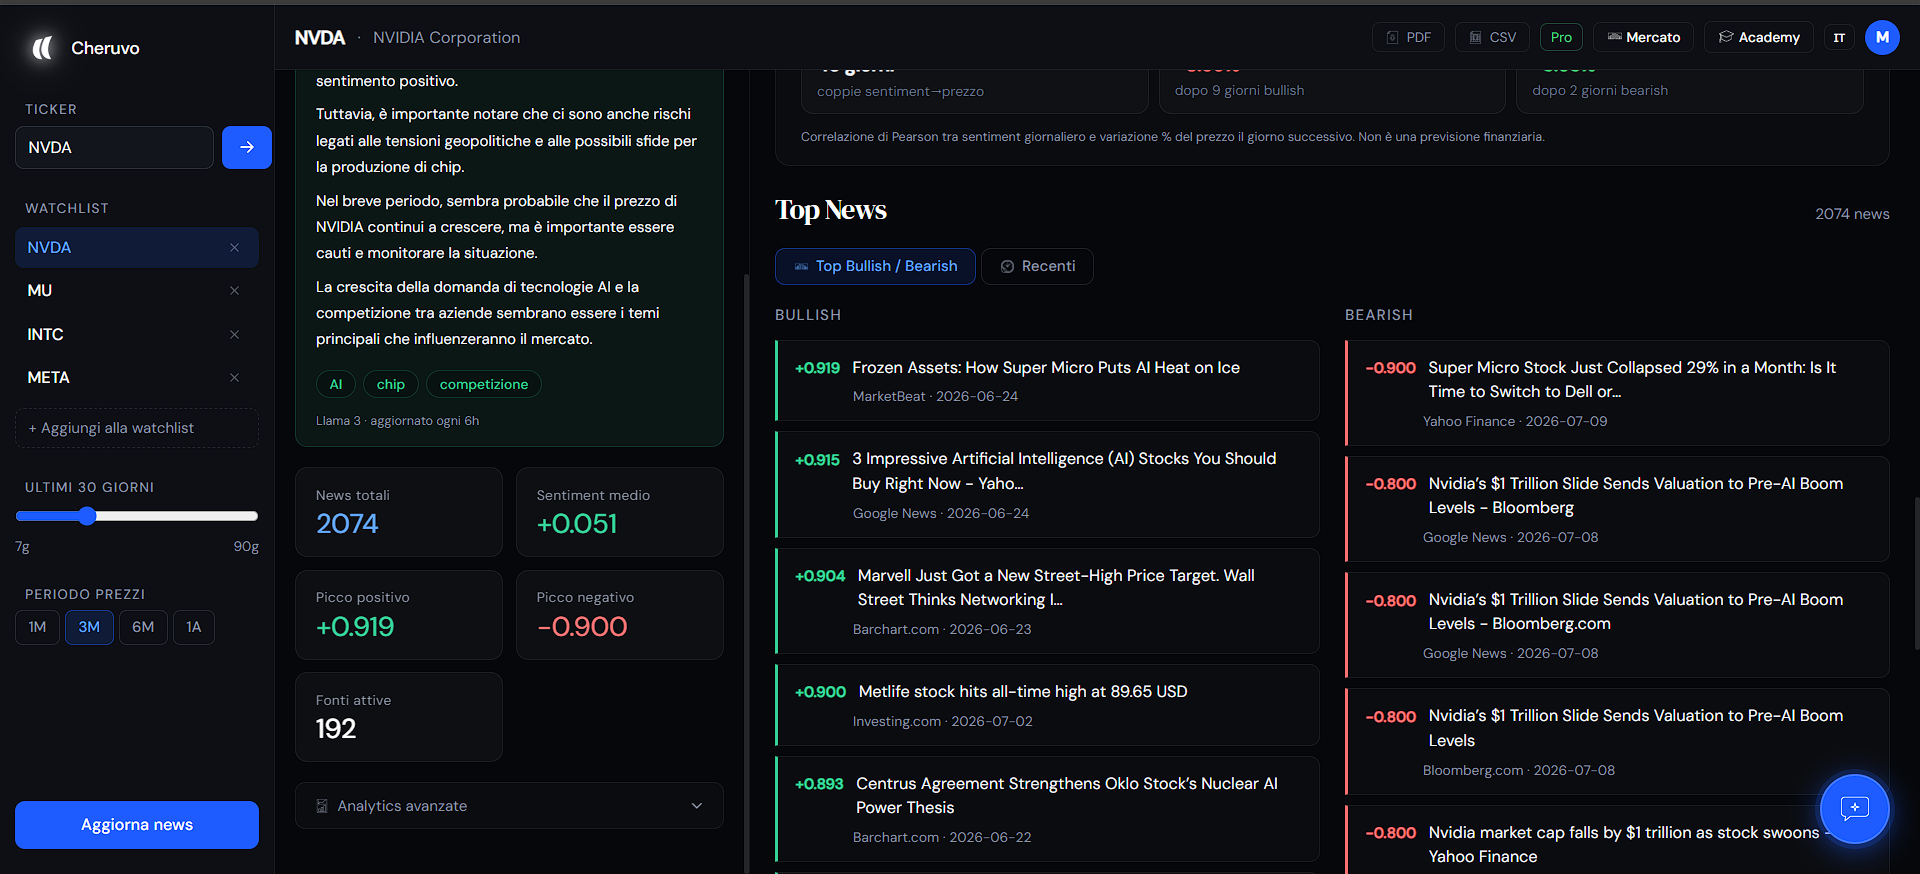Remove NVDA from the watchlist
Screen dimensions: 1920x874
coord(235,248)
